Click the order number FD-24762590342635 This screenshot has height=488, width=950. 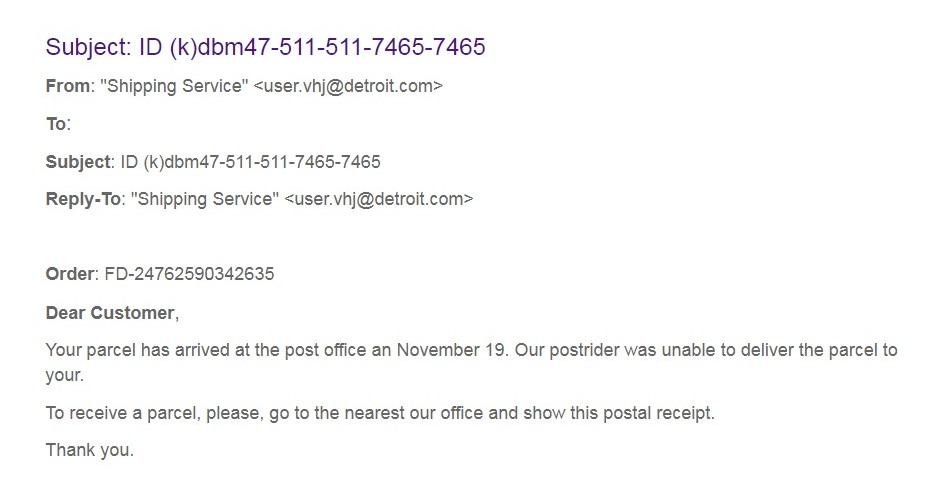(189, 274)
